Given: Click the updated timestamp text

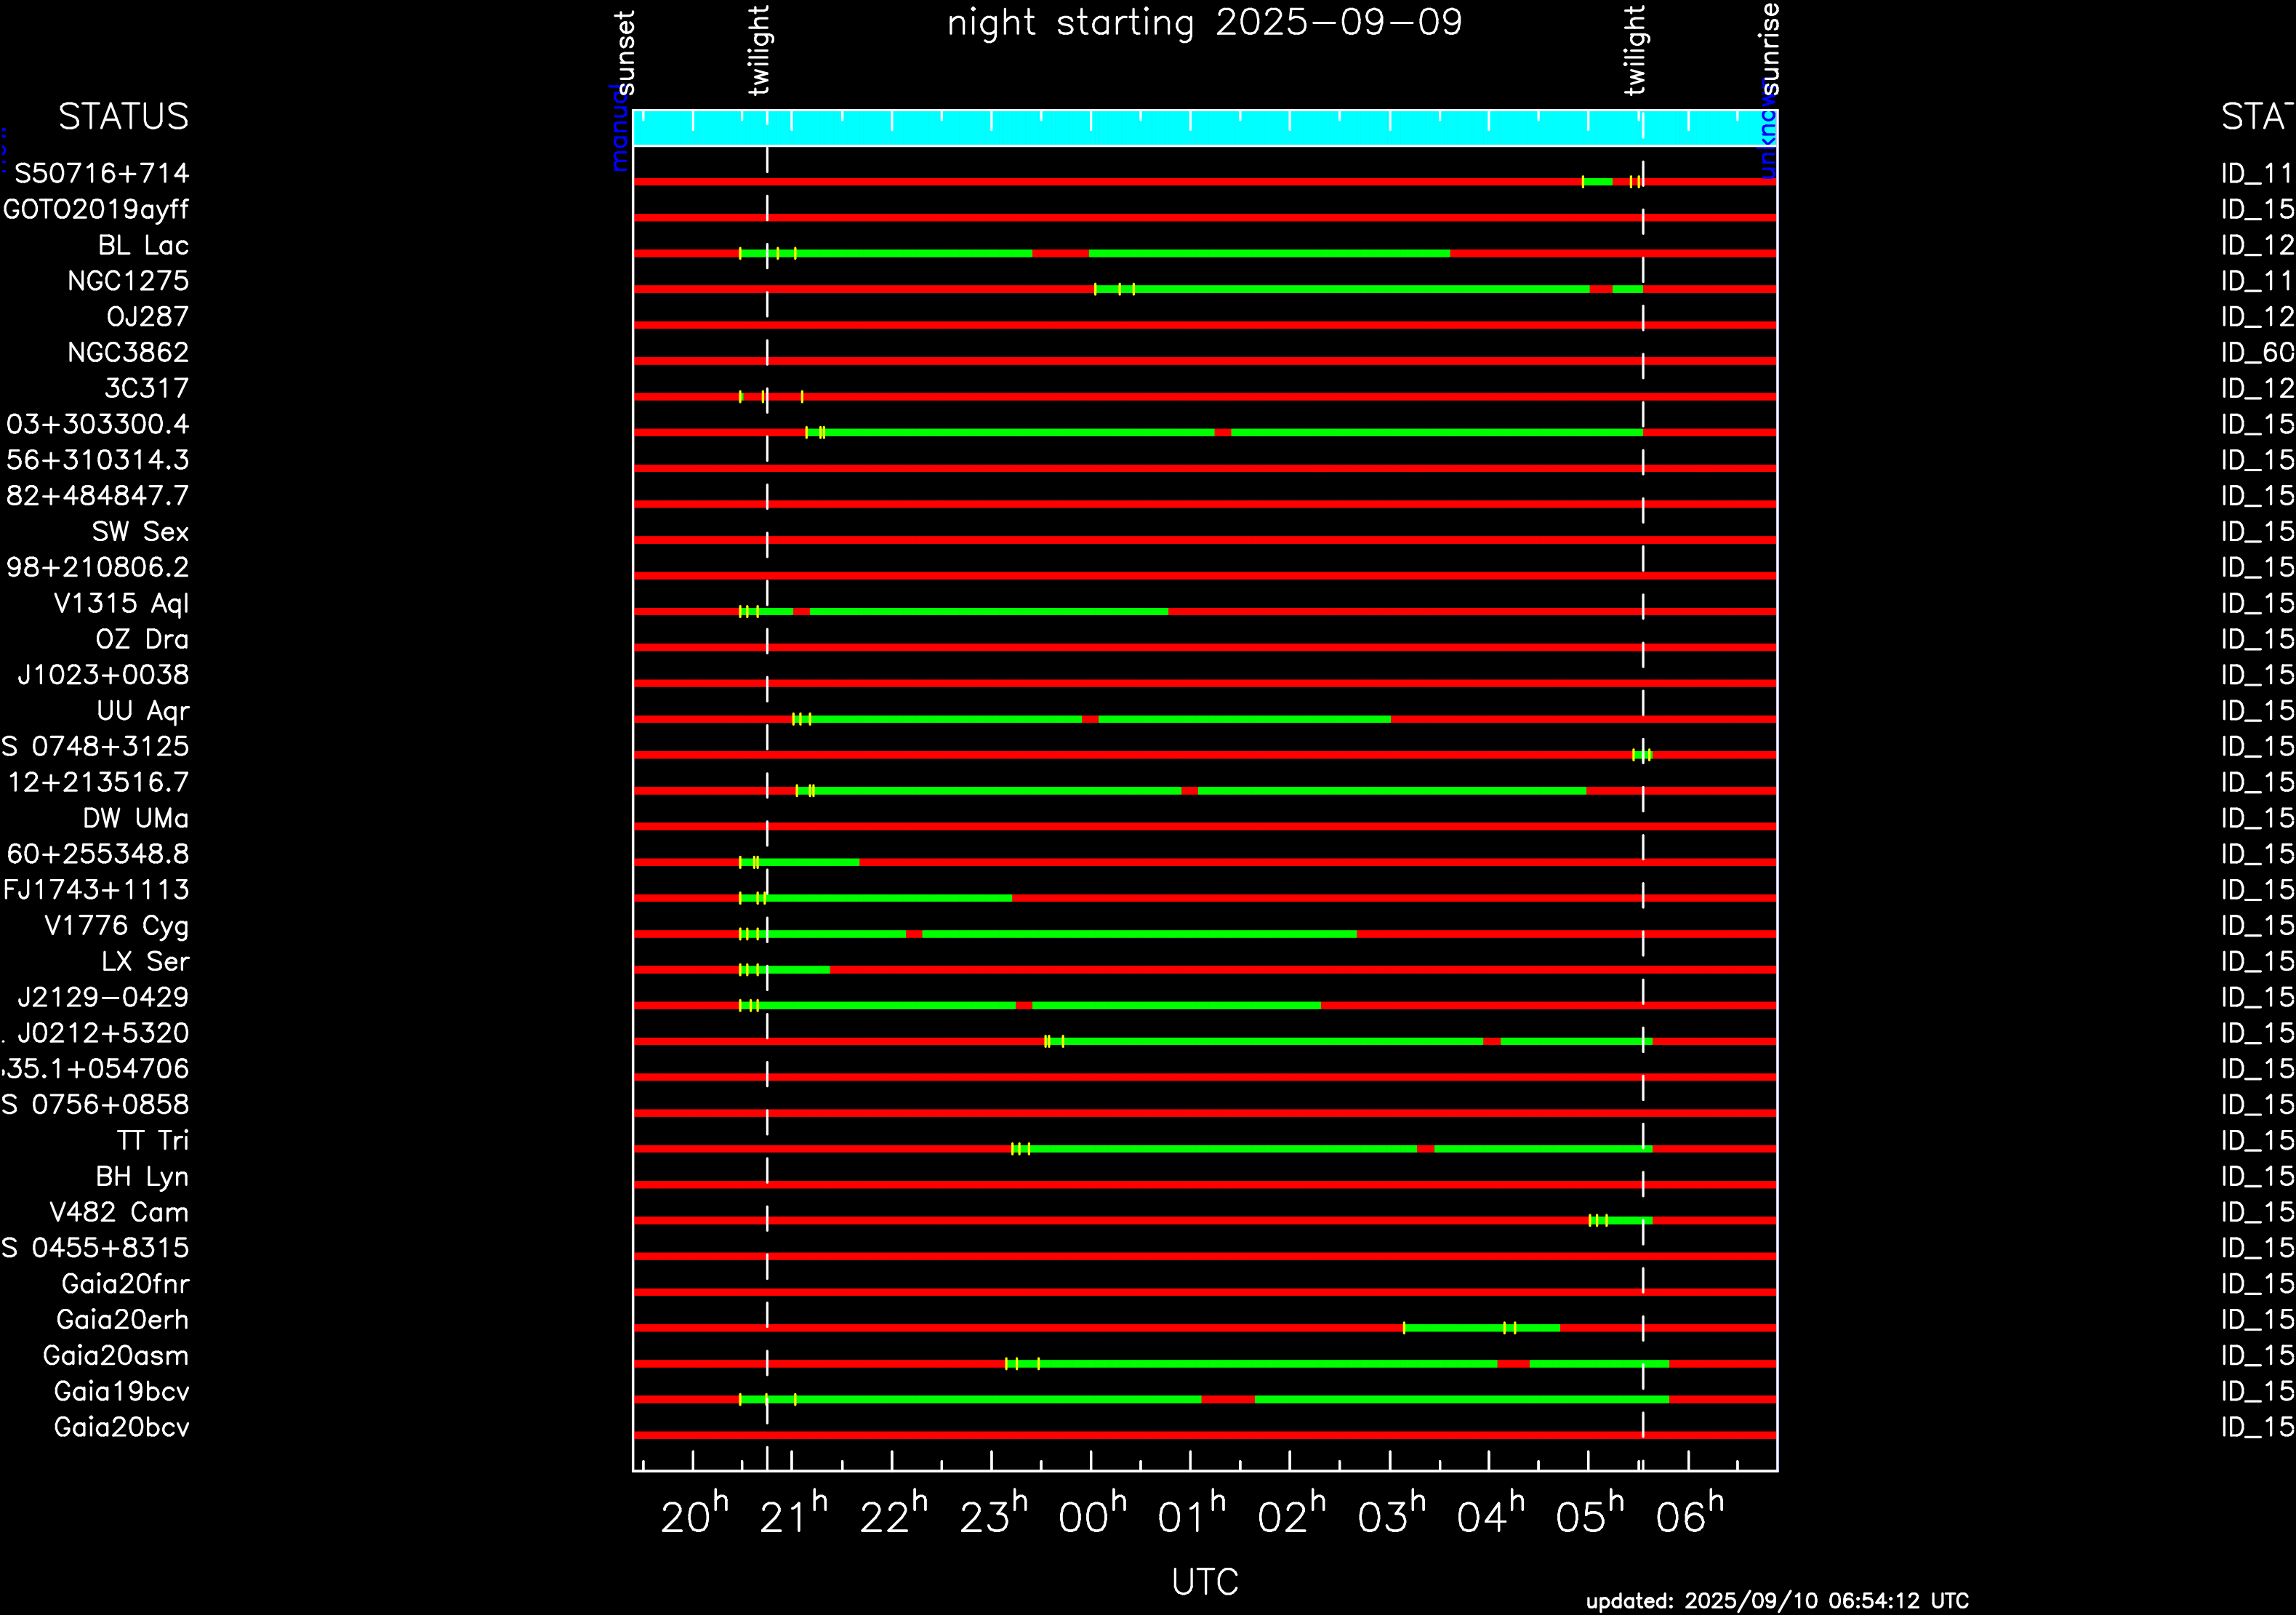Looking at the screenshot, I should 1777,1601.
